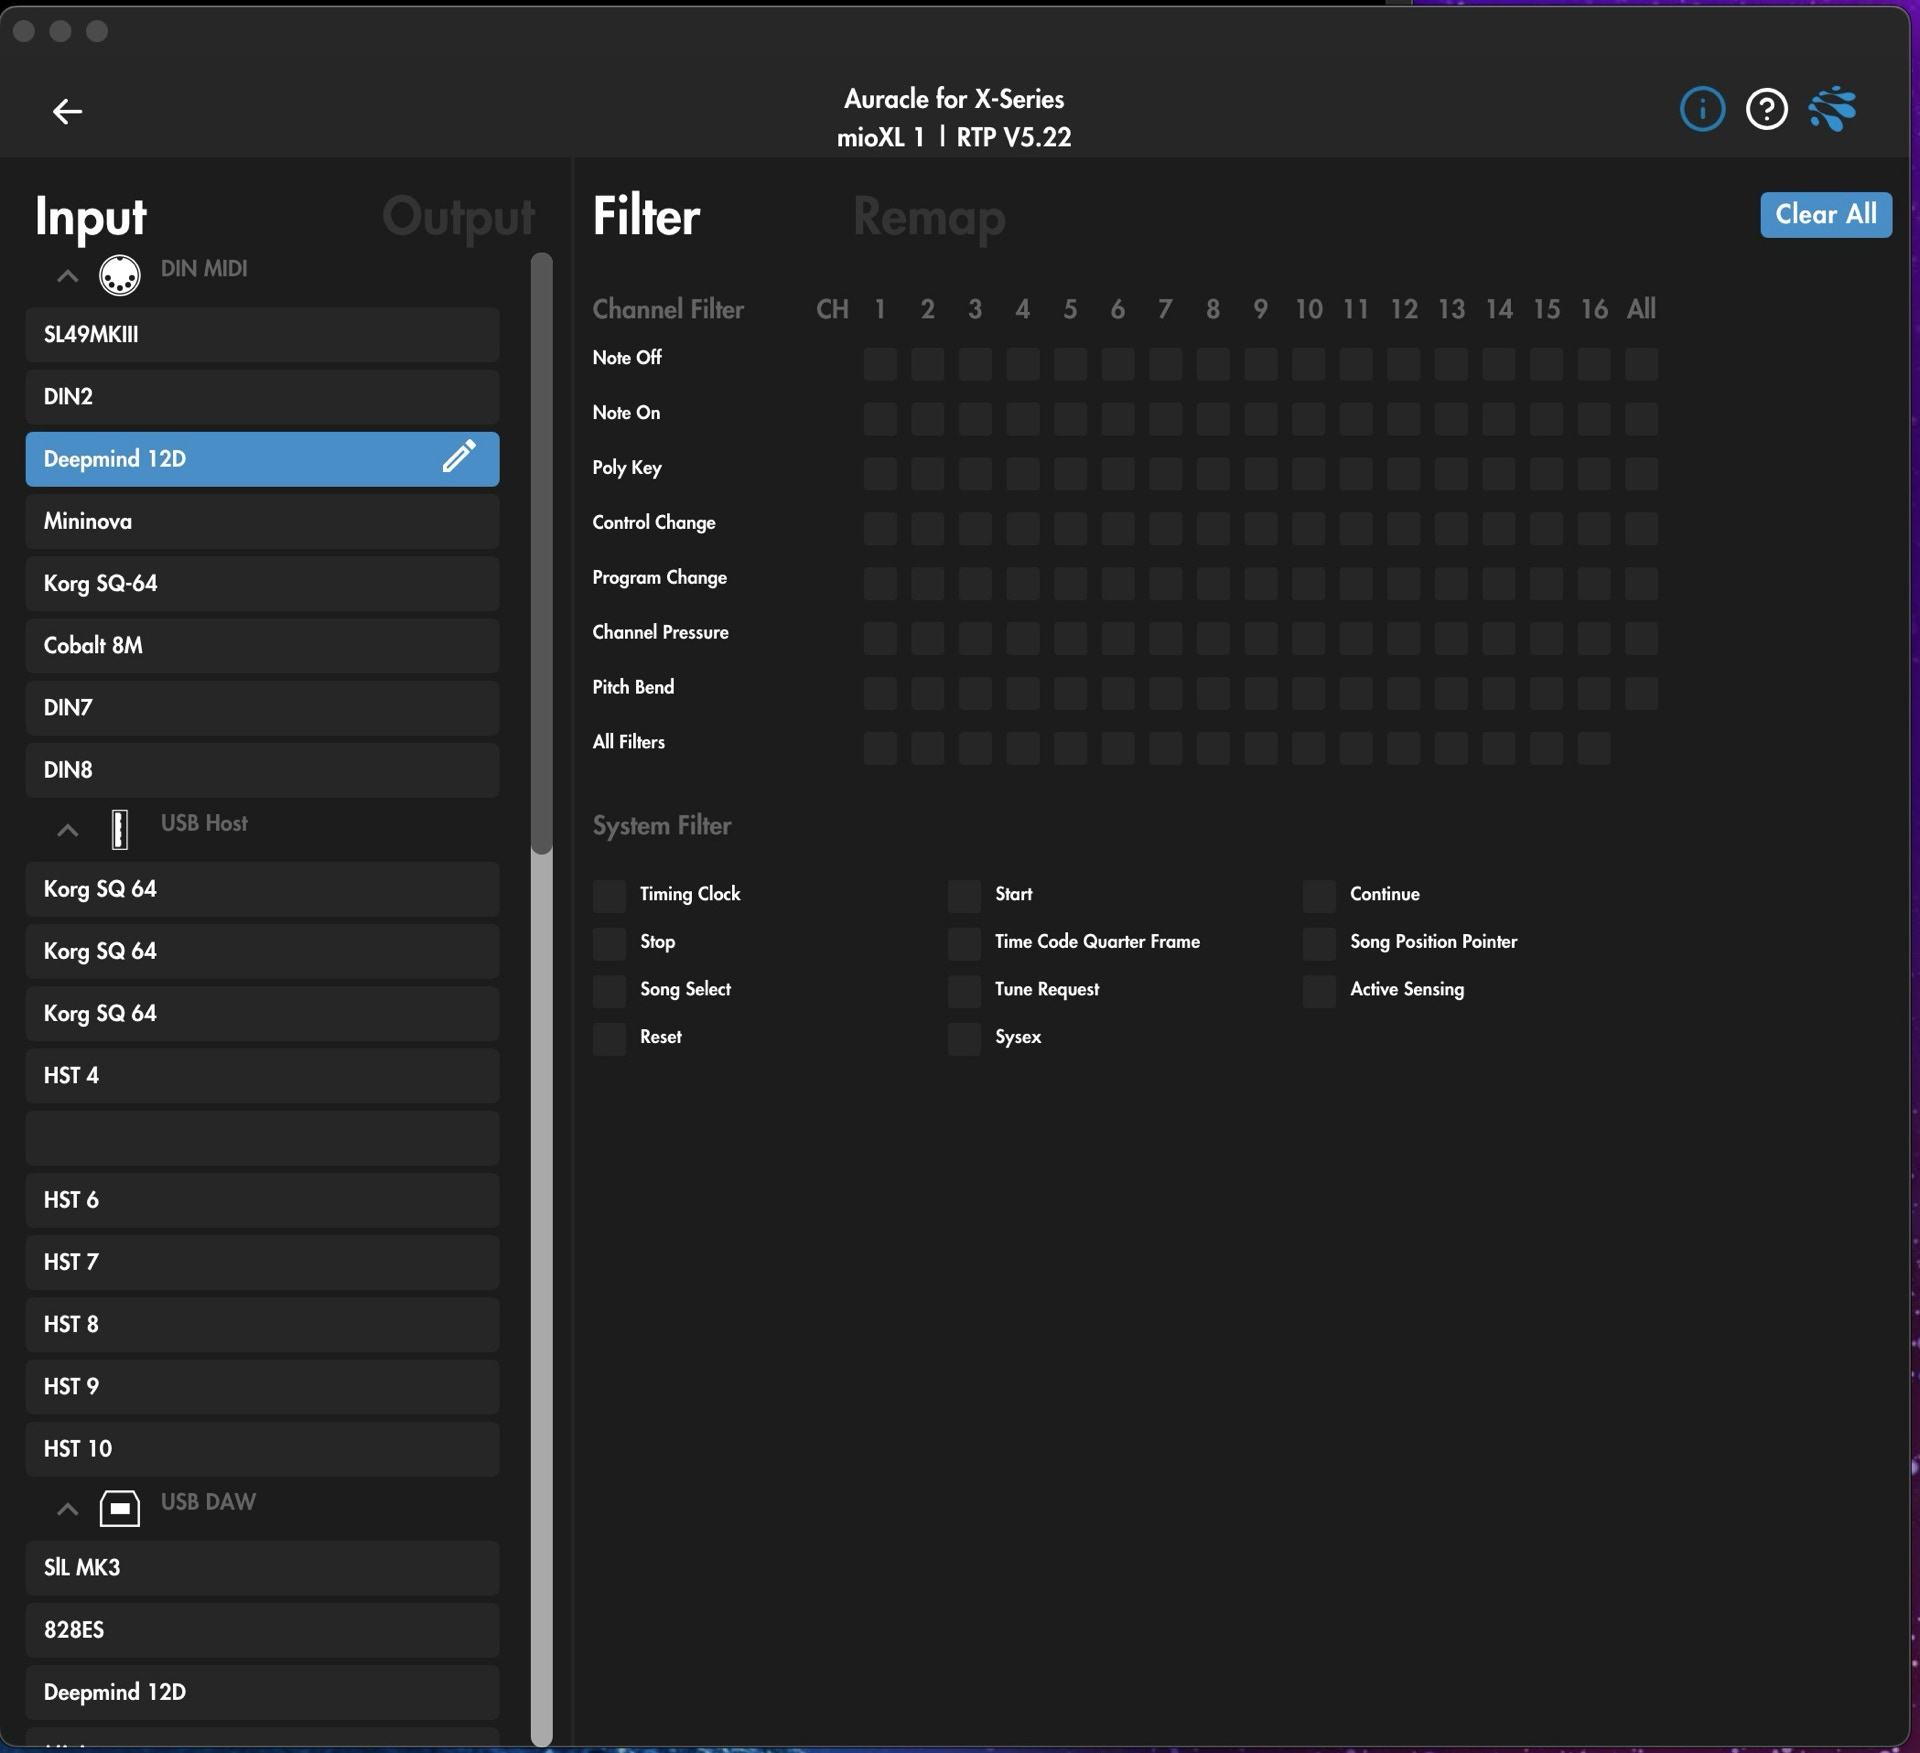Collapse the DIN MIDI section chevron
1920x1753 pixels.
67,276
